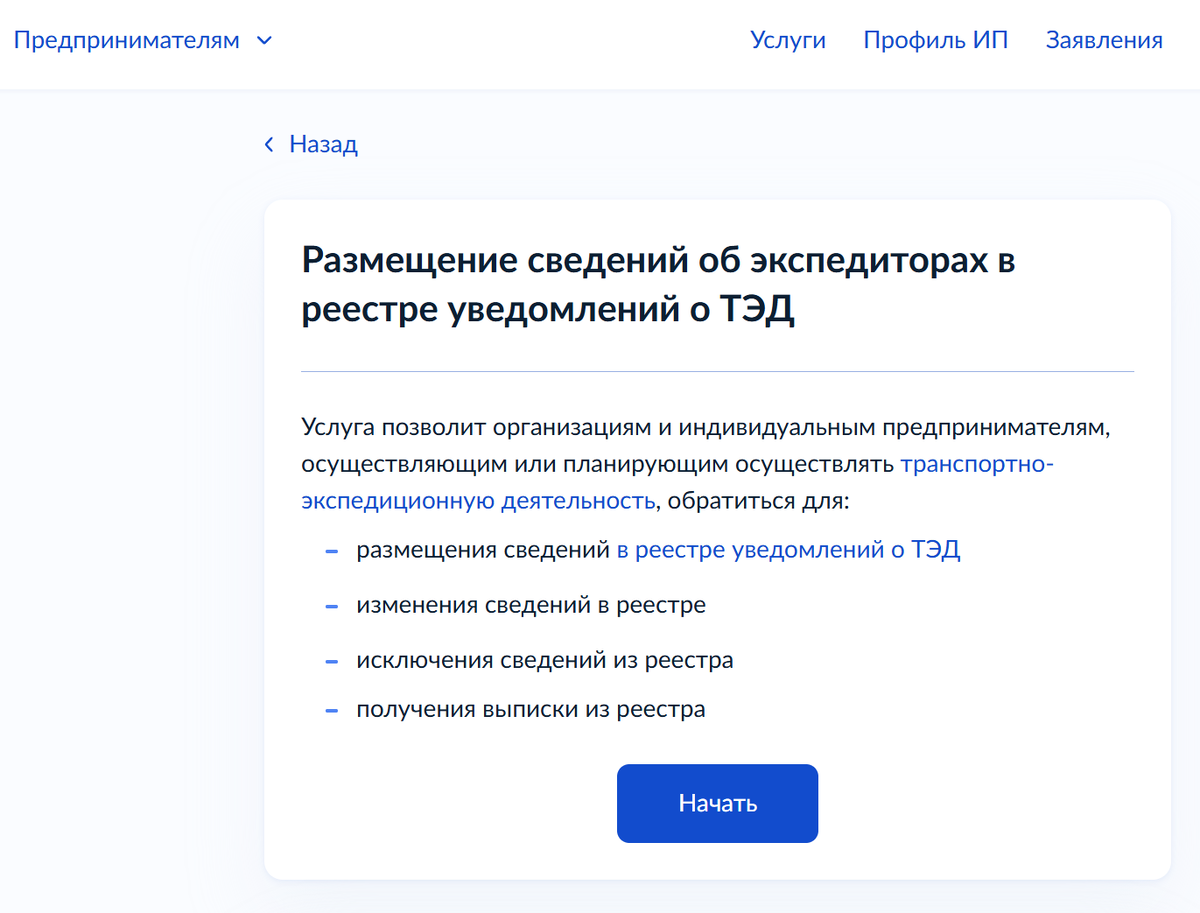The width and height of the screenshot is (1200, 913).
Task: Click the back arrow icon beside Назад
Action: click(x=268, y=145)
